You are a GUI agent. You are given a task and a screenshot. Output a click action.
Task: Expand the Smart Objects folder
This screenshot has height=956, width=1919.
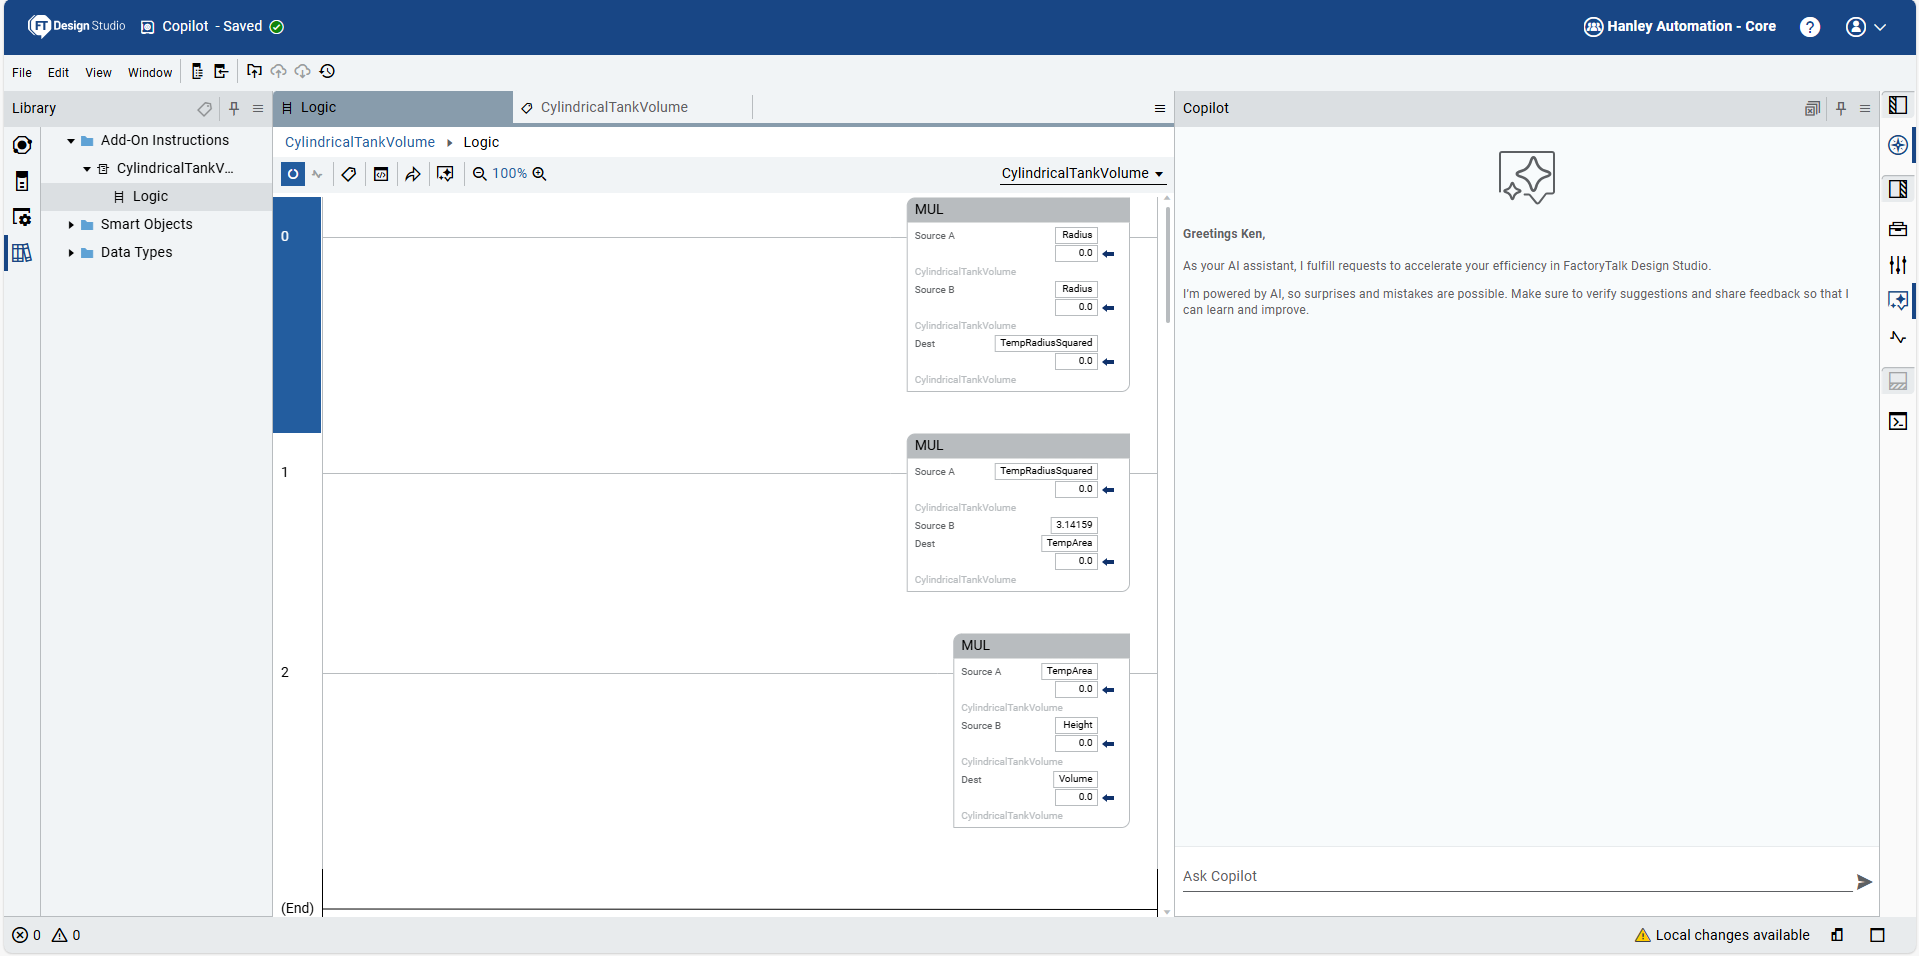click(71, 225)
